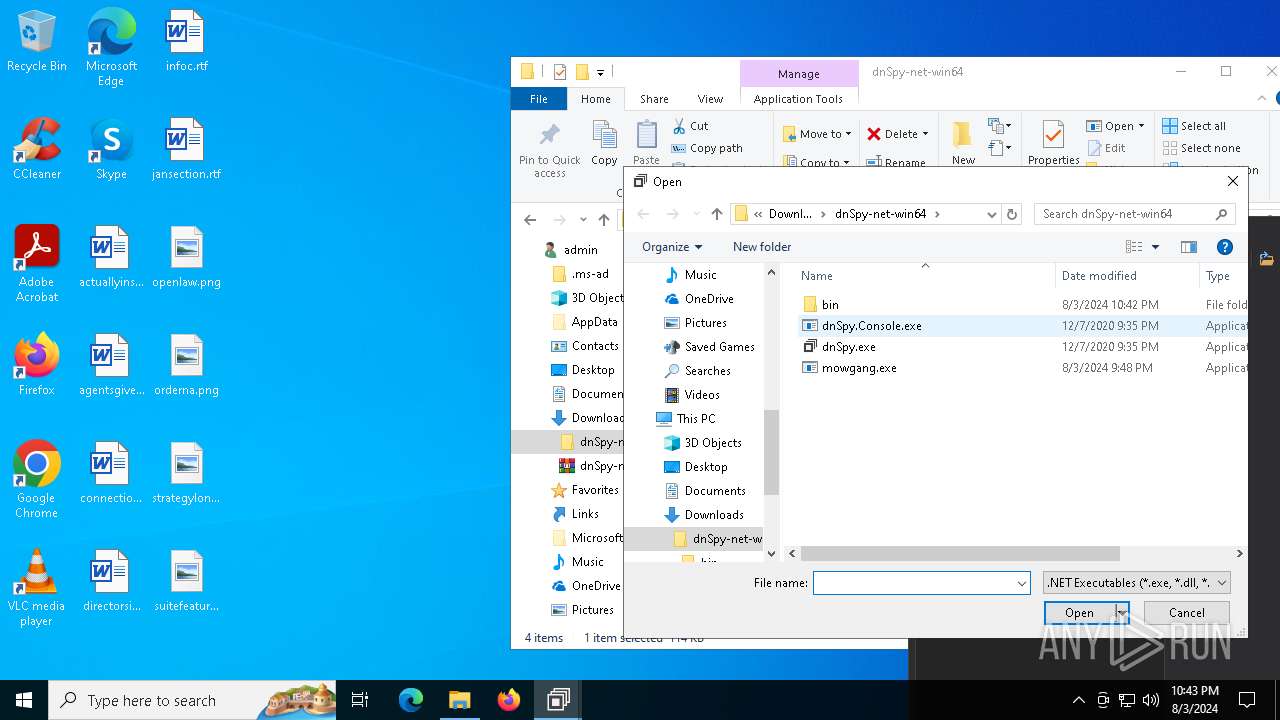The image size is (1280, 720).
Task: Click Cancel button in dialog
Action: (1187, 613)
